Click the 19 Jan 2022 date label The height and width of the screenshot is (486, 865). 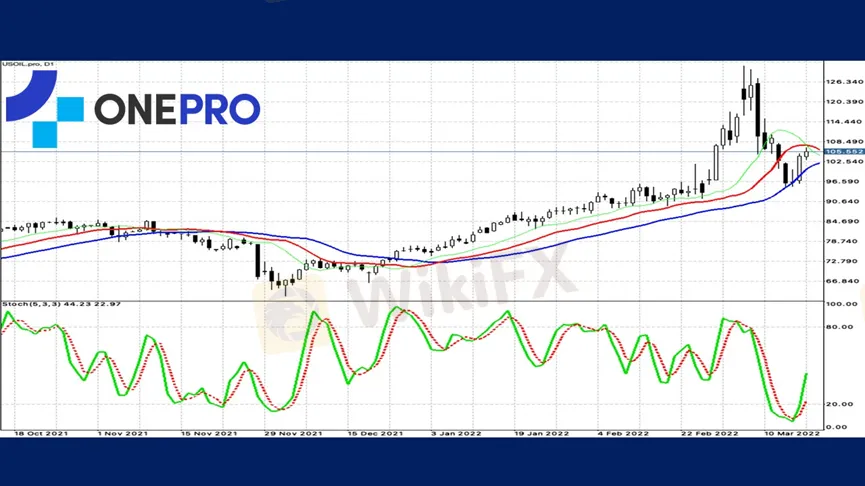click(x=542, y=434)
